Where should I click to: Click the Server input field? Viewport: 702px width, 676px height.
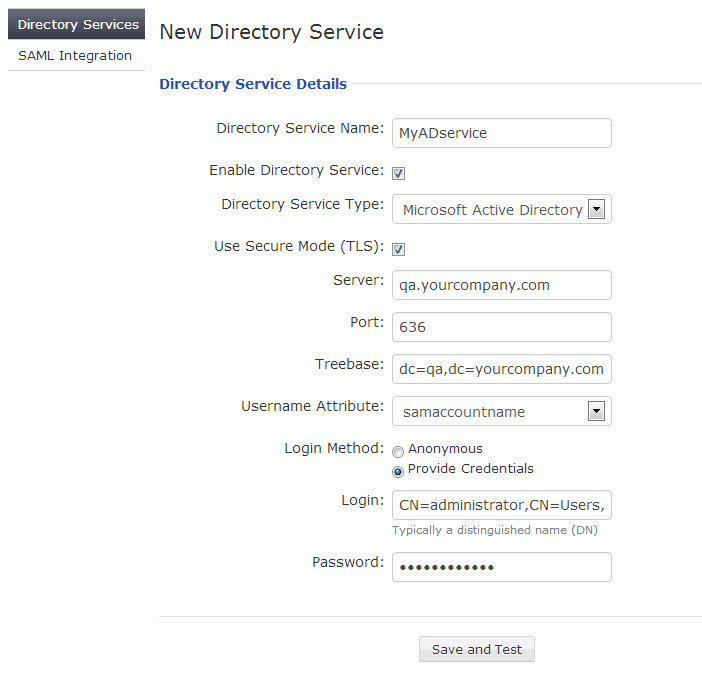click(x=501, y=285)
